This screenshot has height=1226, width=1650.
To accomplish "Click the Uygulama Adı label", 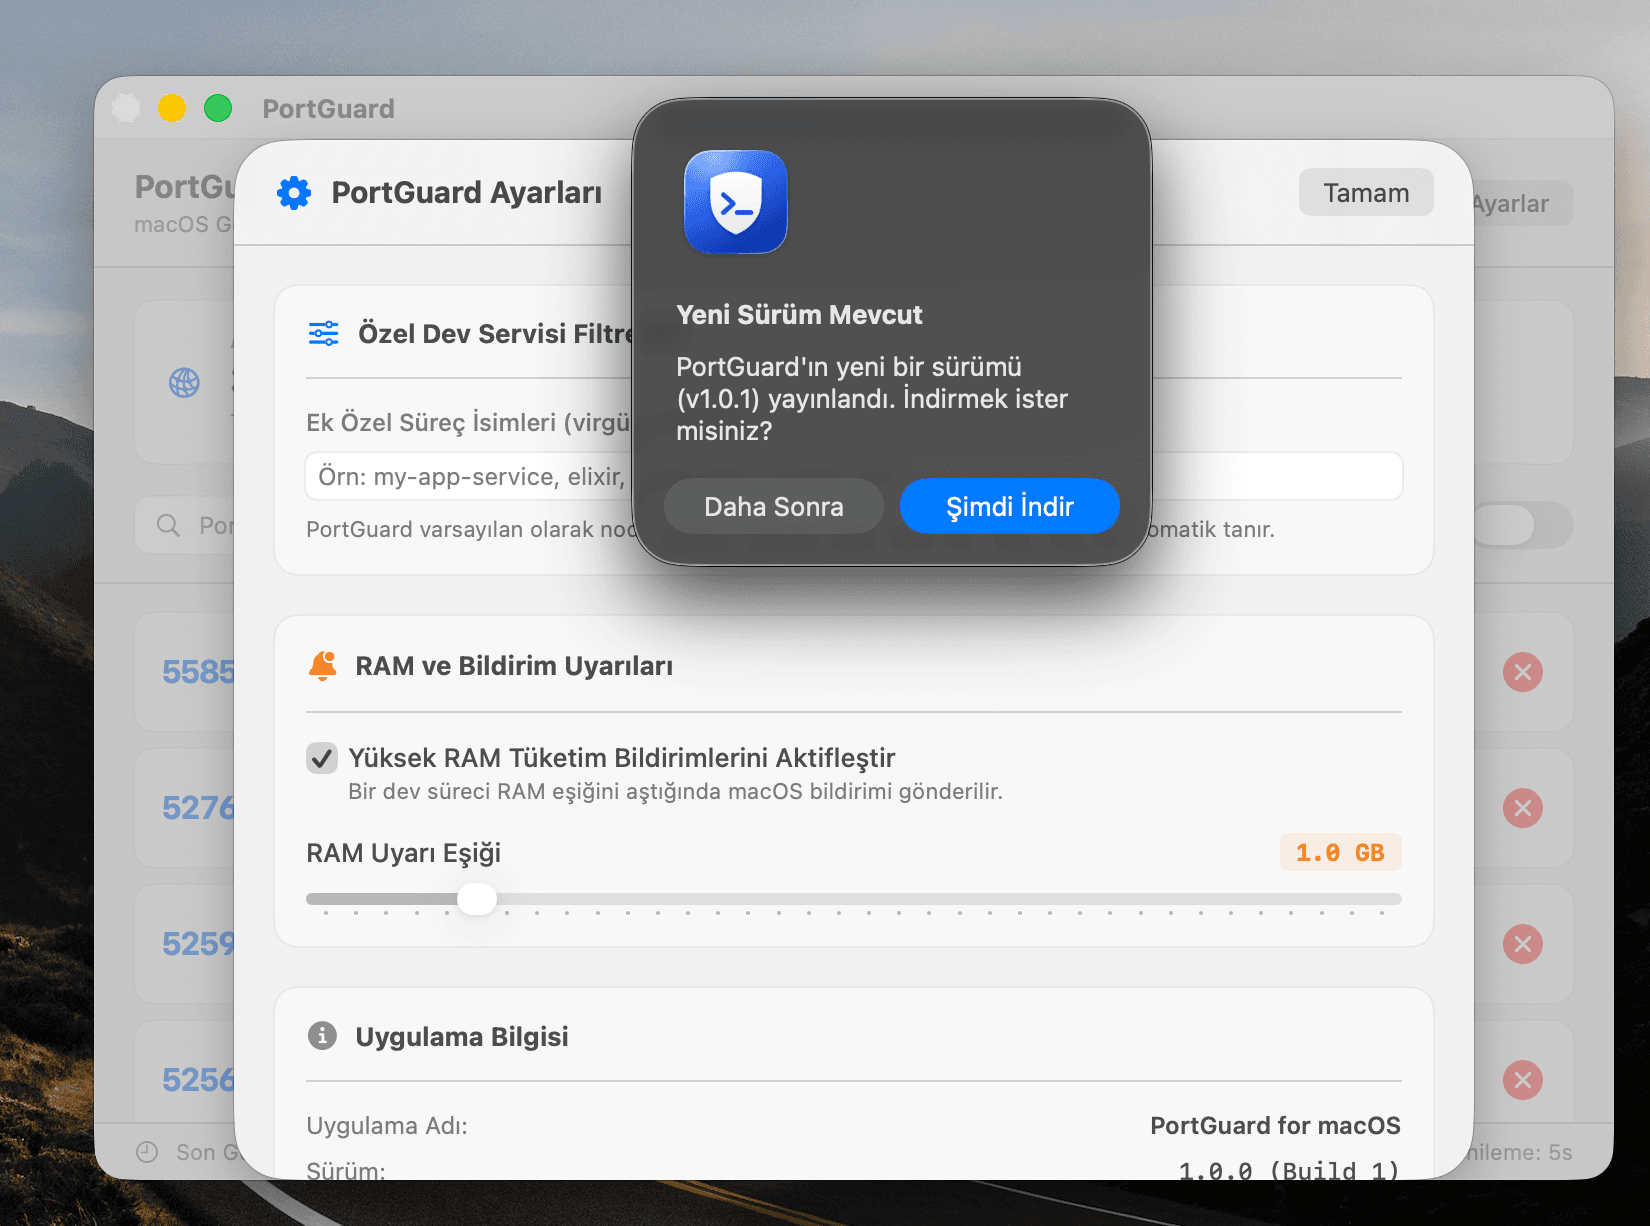I will click(387, 1126).
